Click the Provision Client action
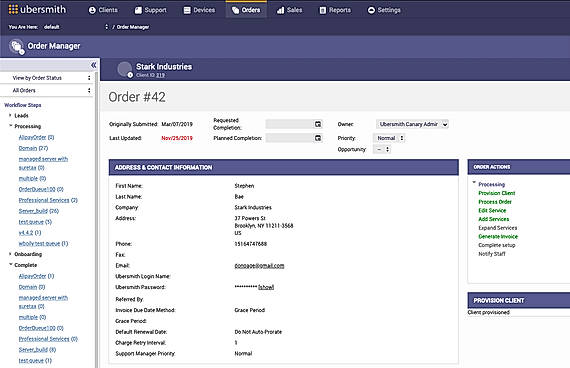 coord(497,193)
